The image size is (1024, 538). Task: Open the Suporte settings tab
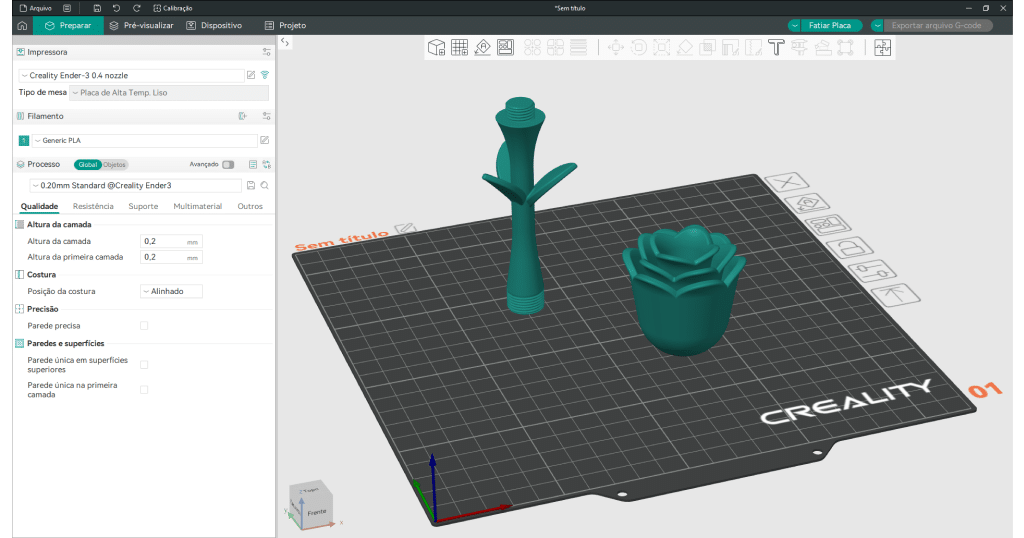coord(143,206)
